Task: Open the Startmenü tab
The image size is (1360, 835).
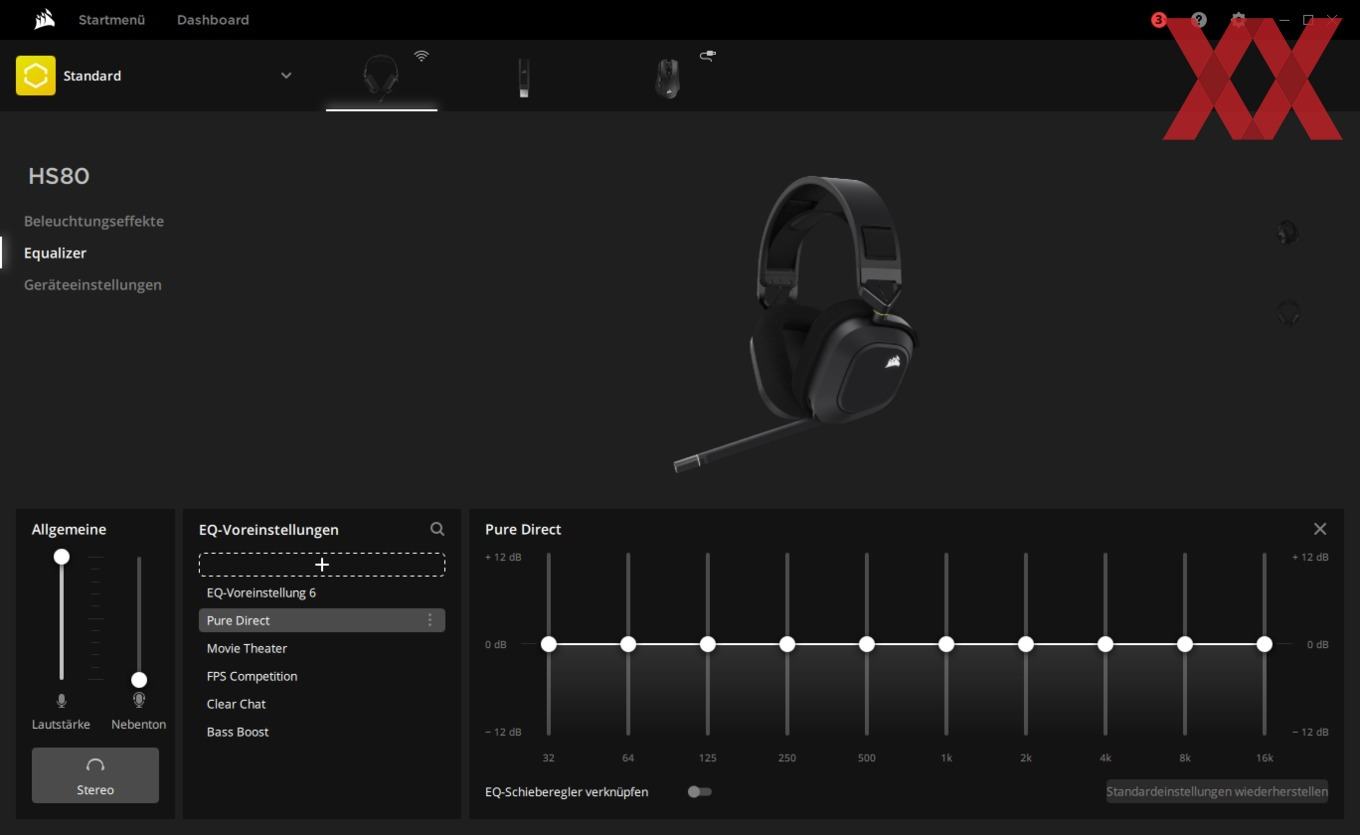Action: pyautogui.click(x=112, y=20)
